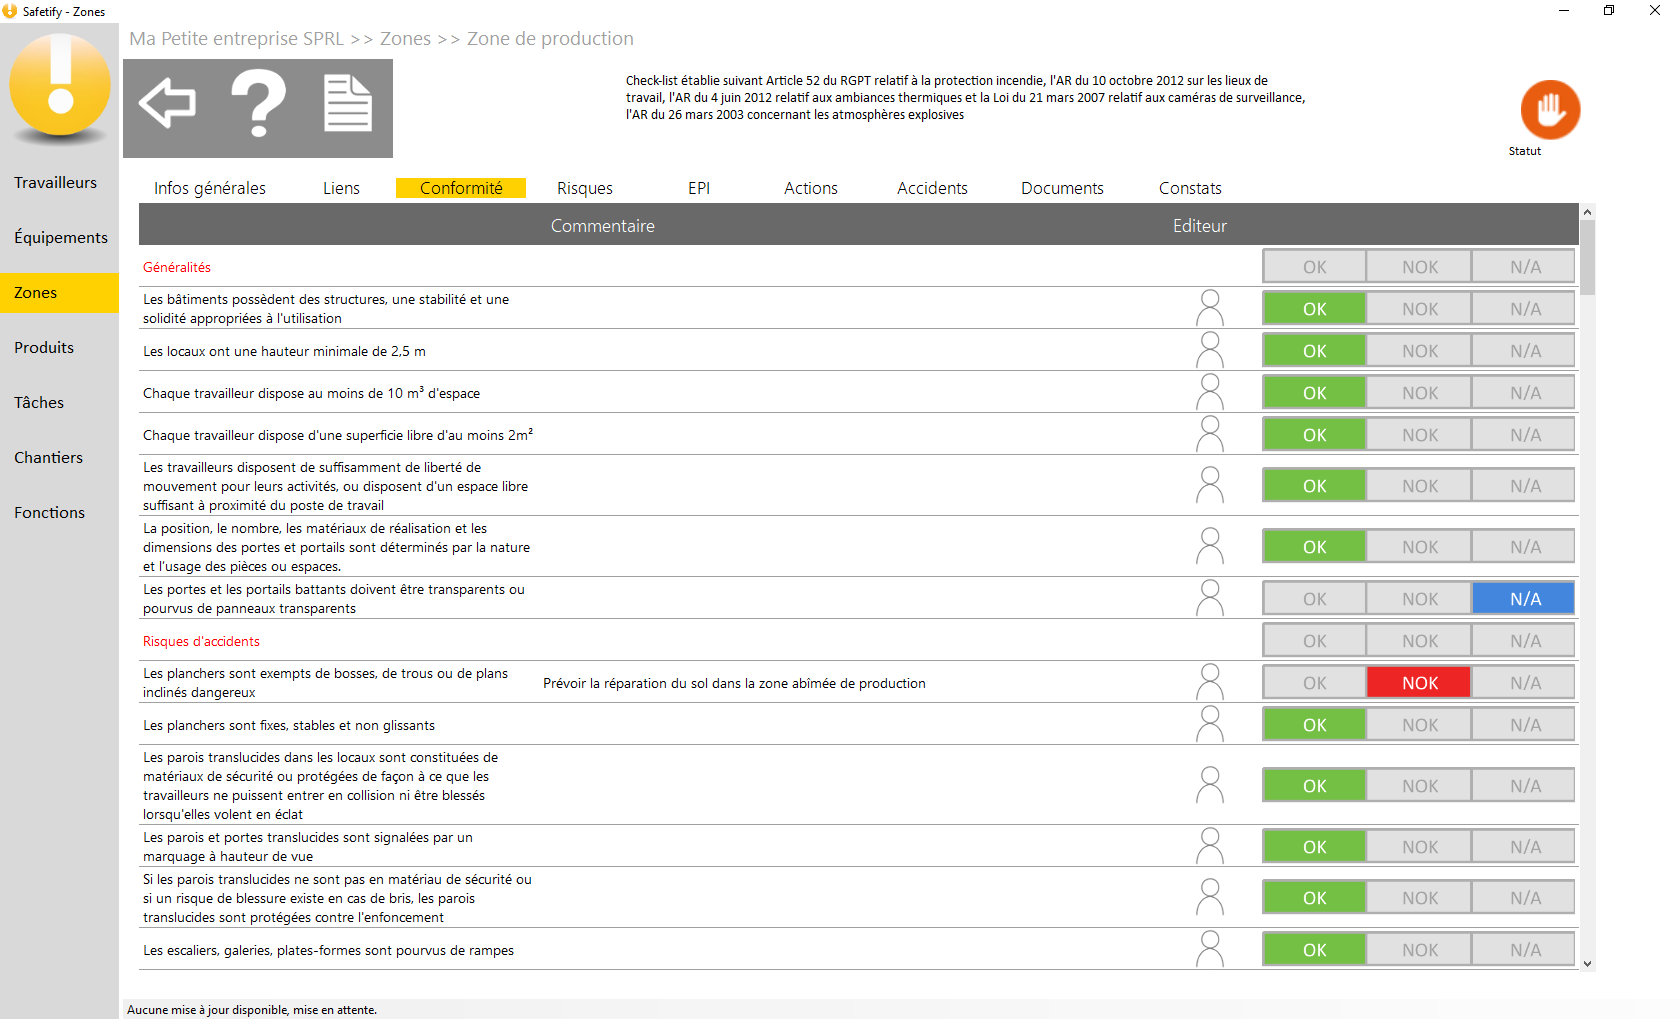The width and height of the screenshot is (1680, 1019).
Task: Mark N/A for planchers fixes stables row
Action: [x=1524, y=725]
